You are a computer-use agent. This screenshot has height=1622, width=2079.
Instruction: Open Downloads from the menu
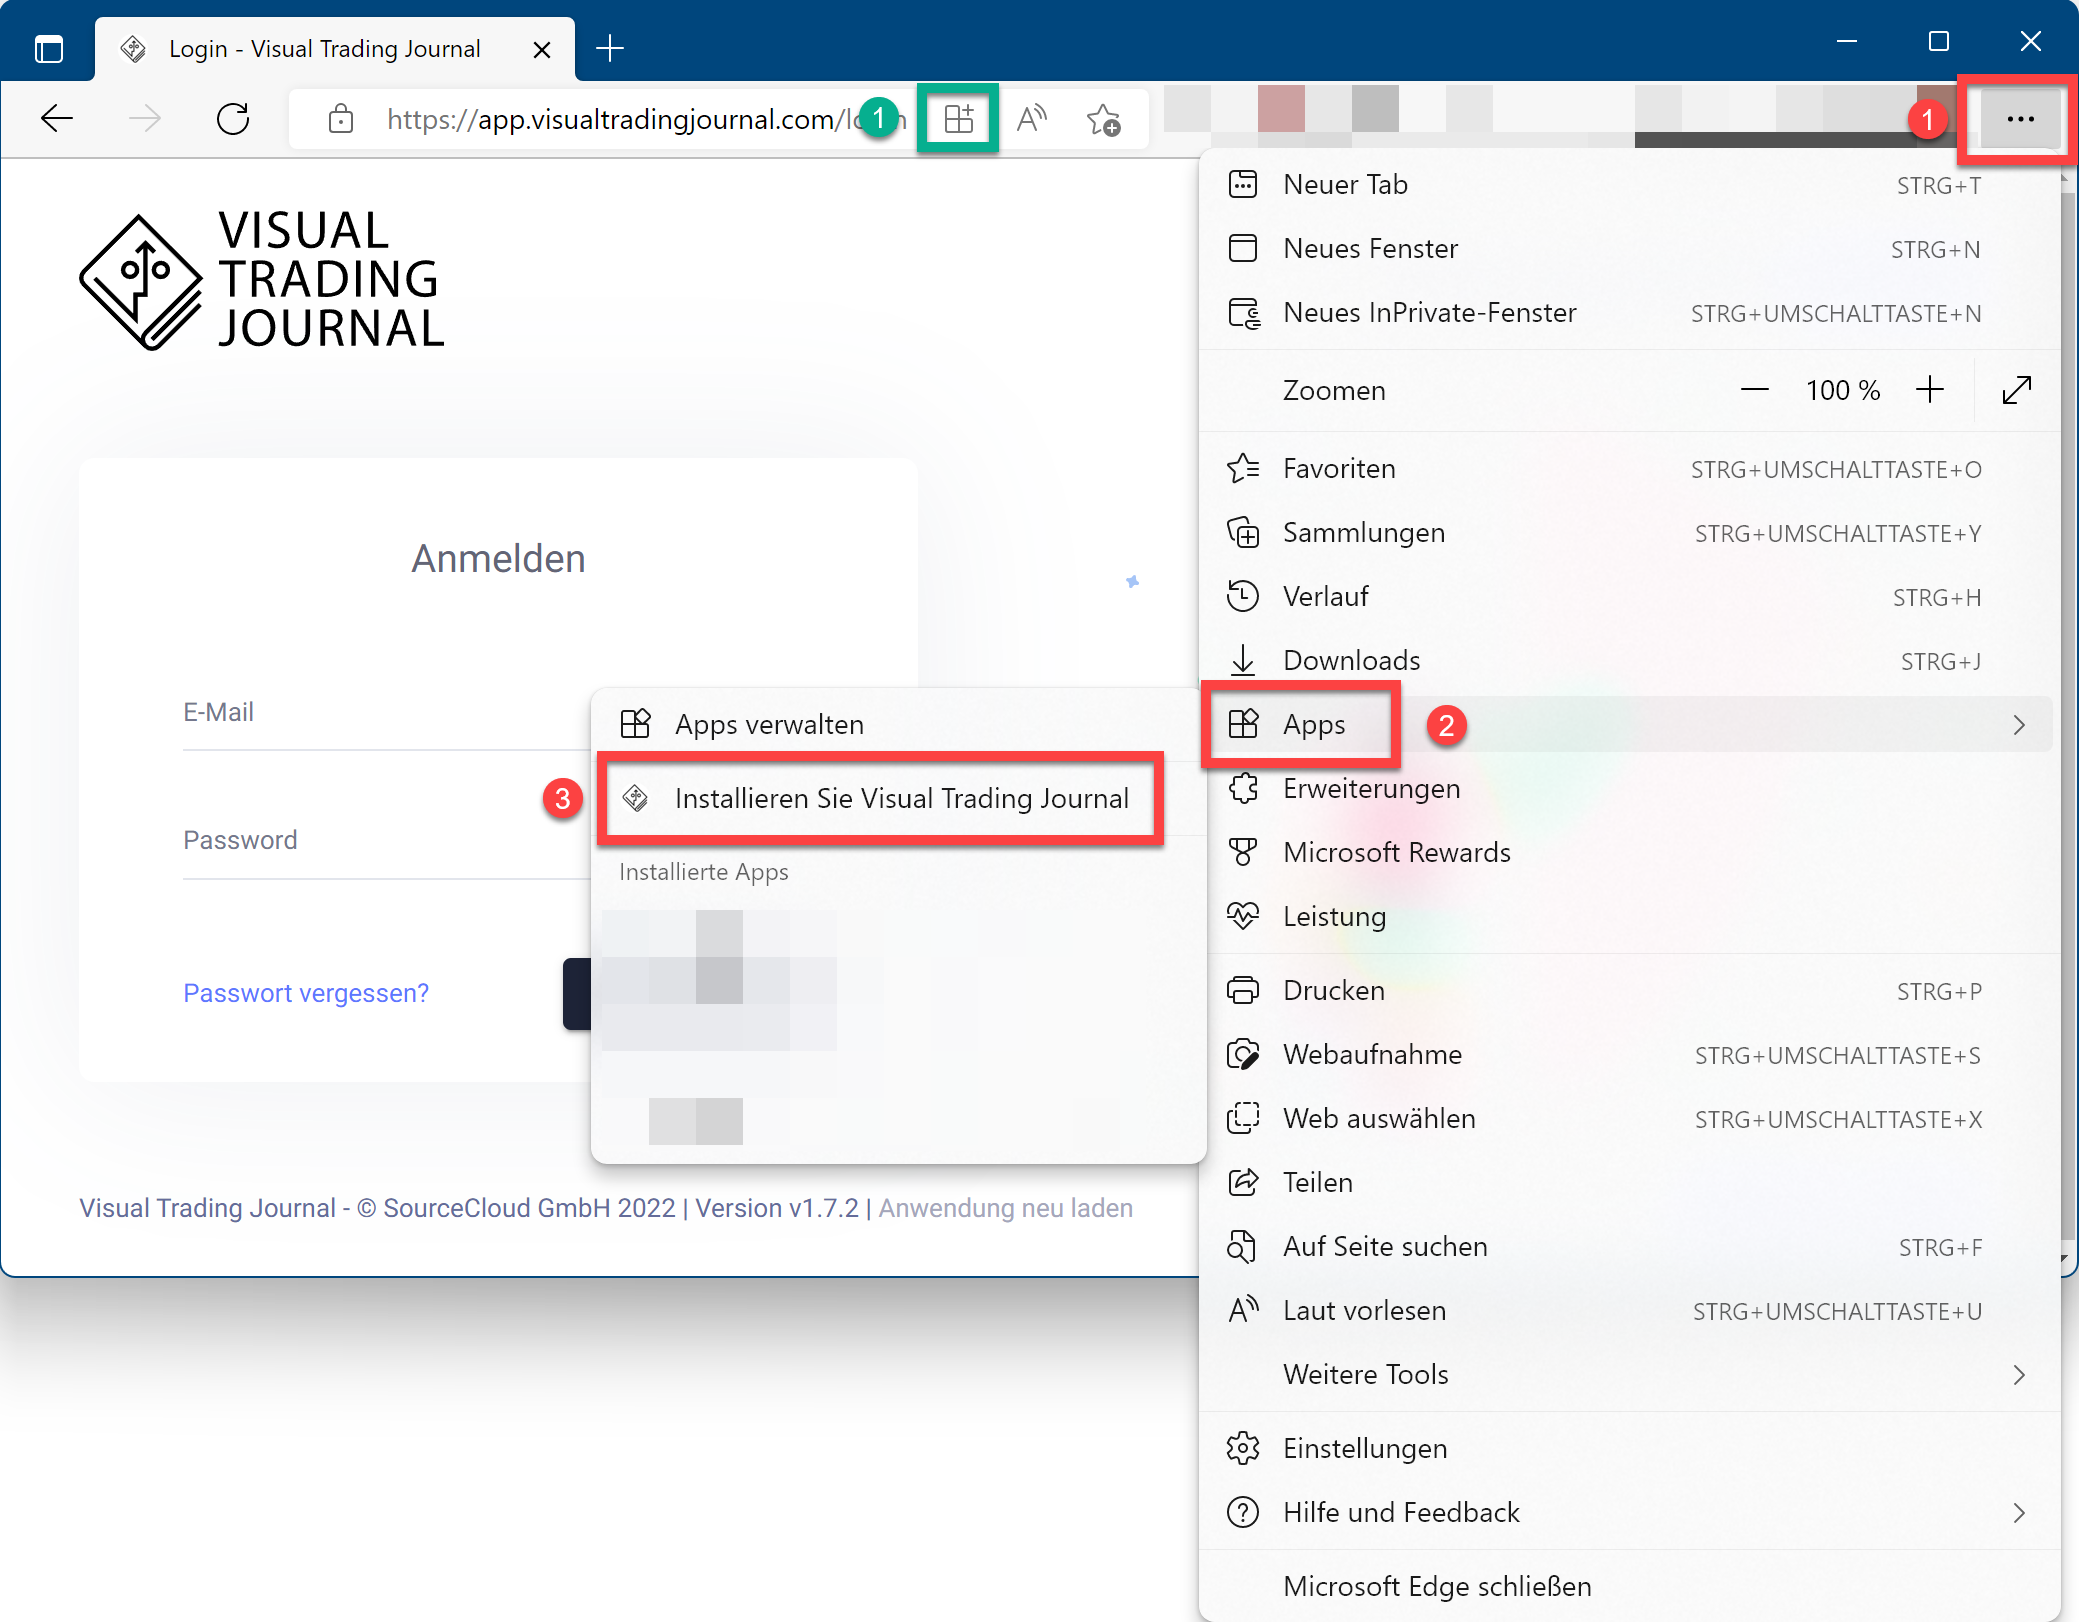point(1629,661)
